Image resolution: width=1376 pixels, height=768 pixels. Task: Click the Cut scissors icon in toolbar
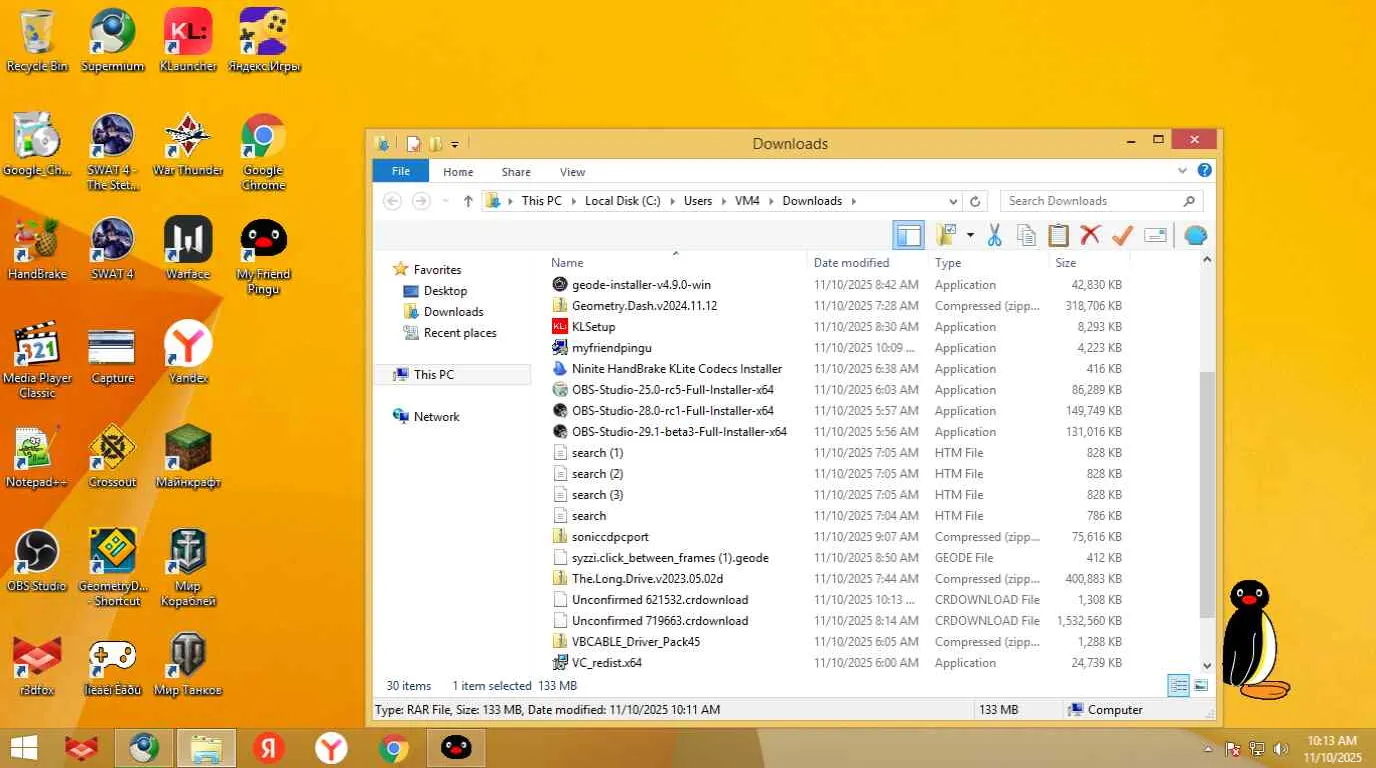(994, 235)
